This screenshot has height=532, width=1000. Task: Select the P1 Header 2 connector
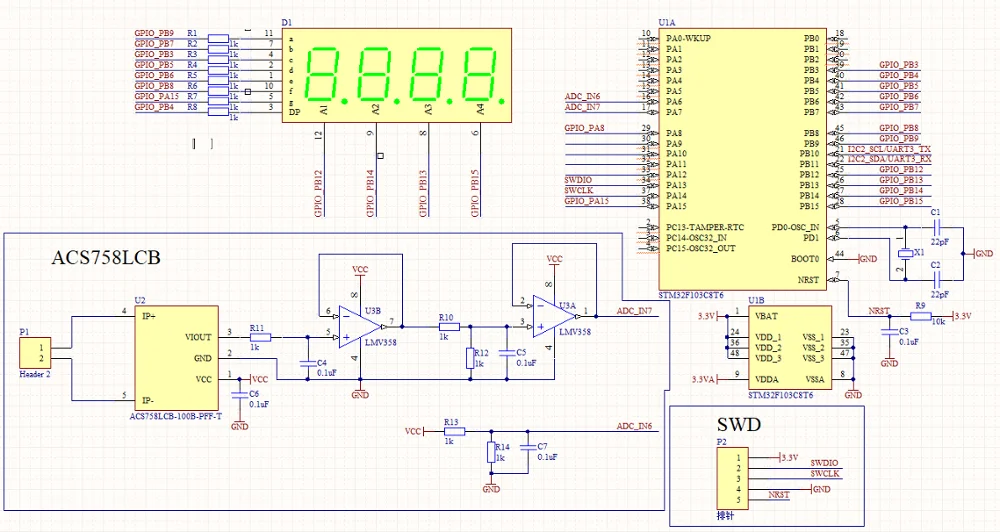(x=35, y=353)
